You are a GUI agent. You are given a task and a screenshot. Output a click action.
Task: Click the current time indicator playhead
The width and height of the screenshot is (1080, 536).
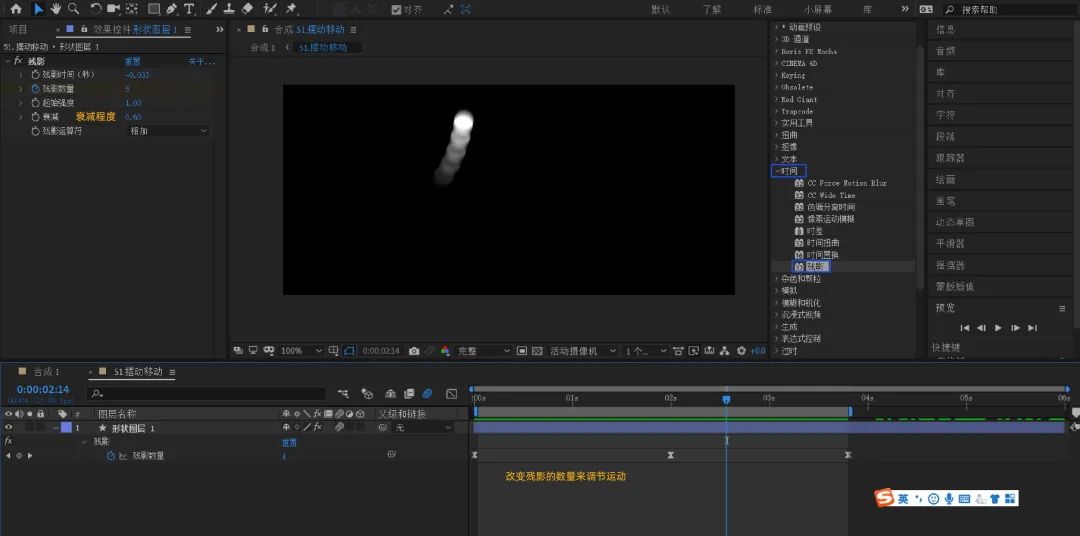pyautogui.click(x=726, y=399)
